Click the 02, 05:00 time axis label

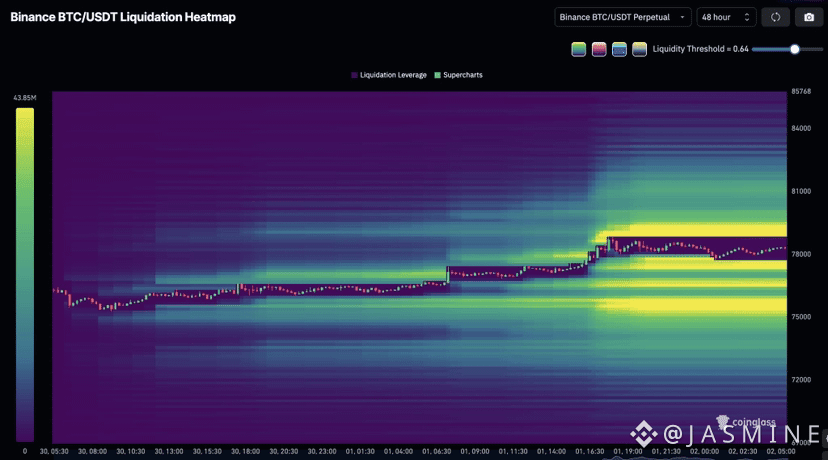coord(781,452)
